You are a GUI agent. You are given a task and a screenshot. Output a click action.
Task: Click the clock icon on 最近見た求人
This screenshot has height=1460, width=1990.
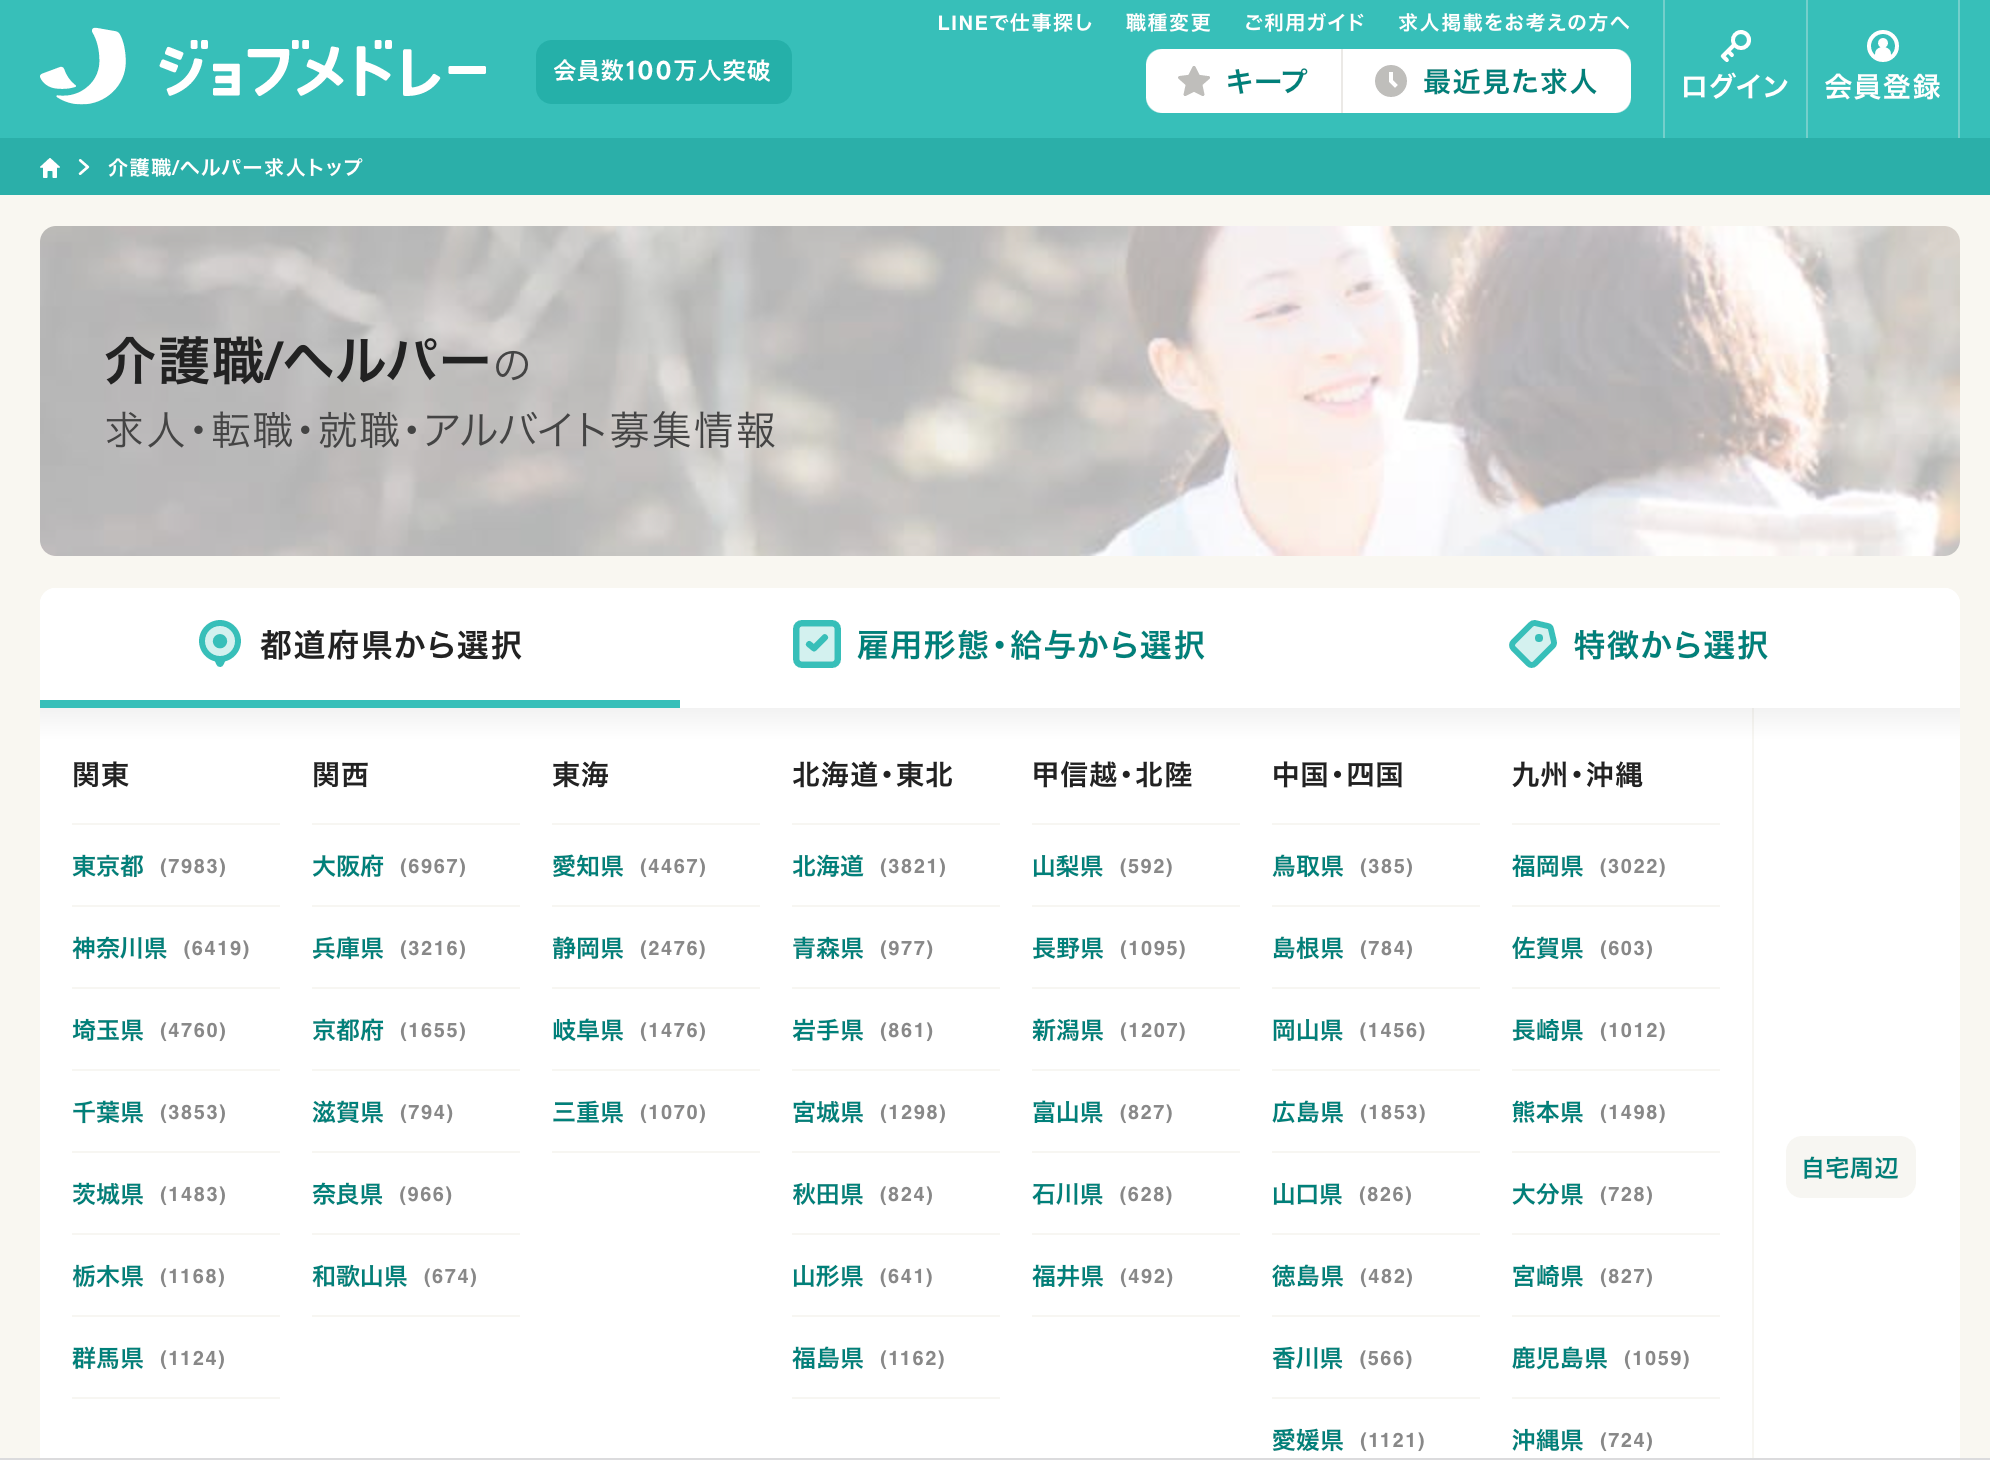1390,81
